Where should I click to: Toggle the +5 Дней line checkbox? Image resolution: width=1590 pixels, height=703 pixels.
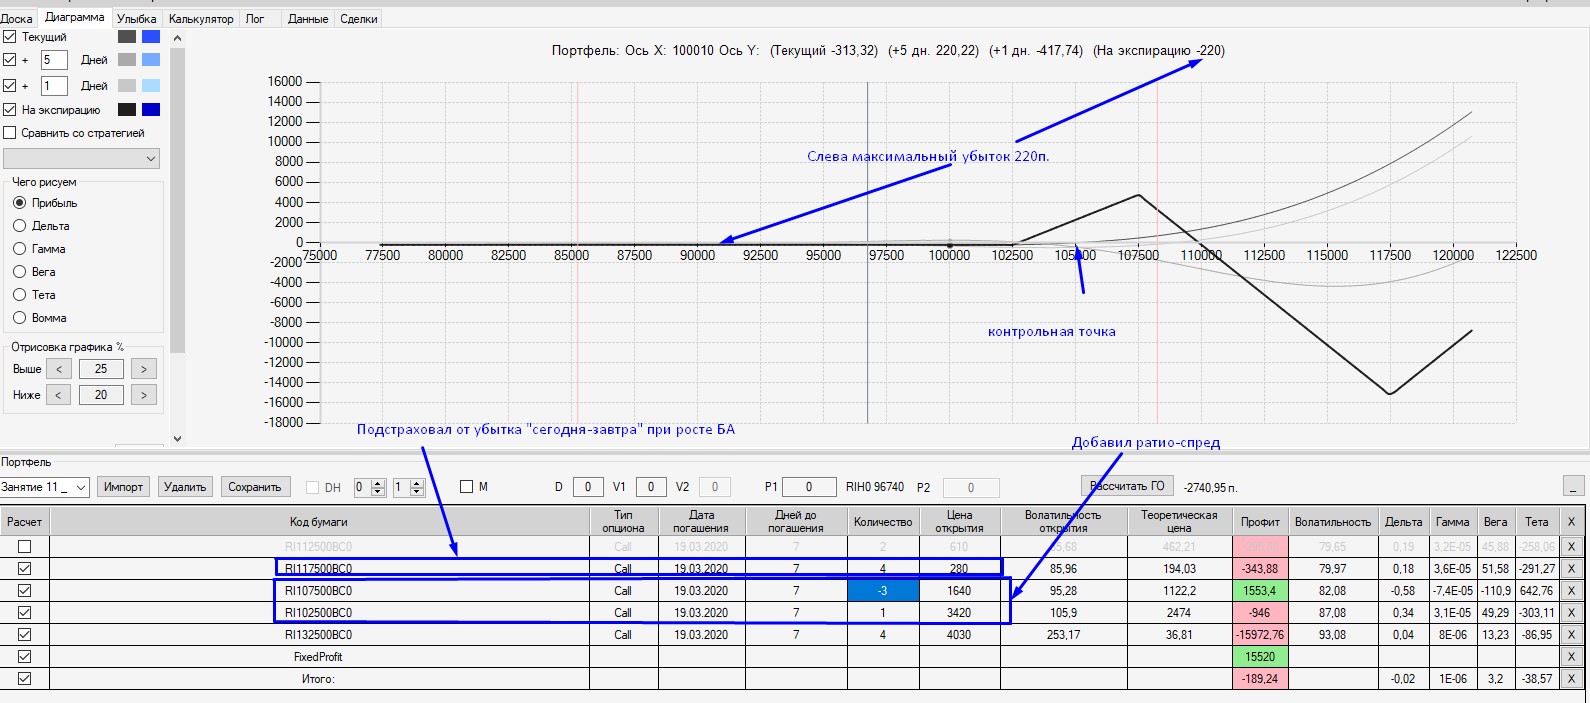click(x=10, y=60)
